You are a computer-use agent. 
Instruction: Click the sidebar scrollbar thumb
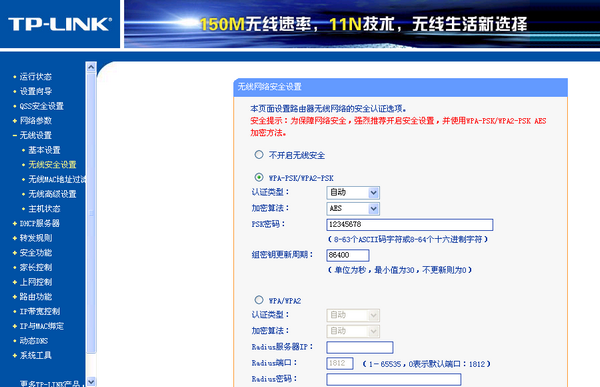pos(91,212)
